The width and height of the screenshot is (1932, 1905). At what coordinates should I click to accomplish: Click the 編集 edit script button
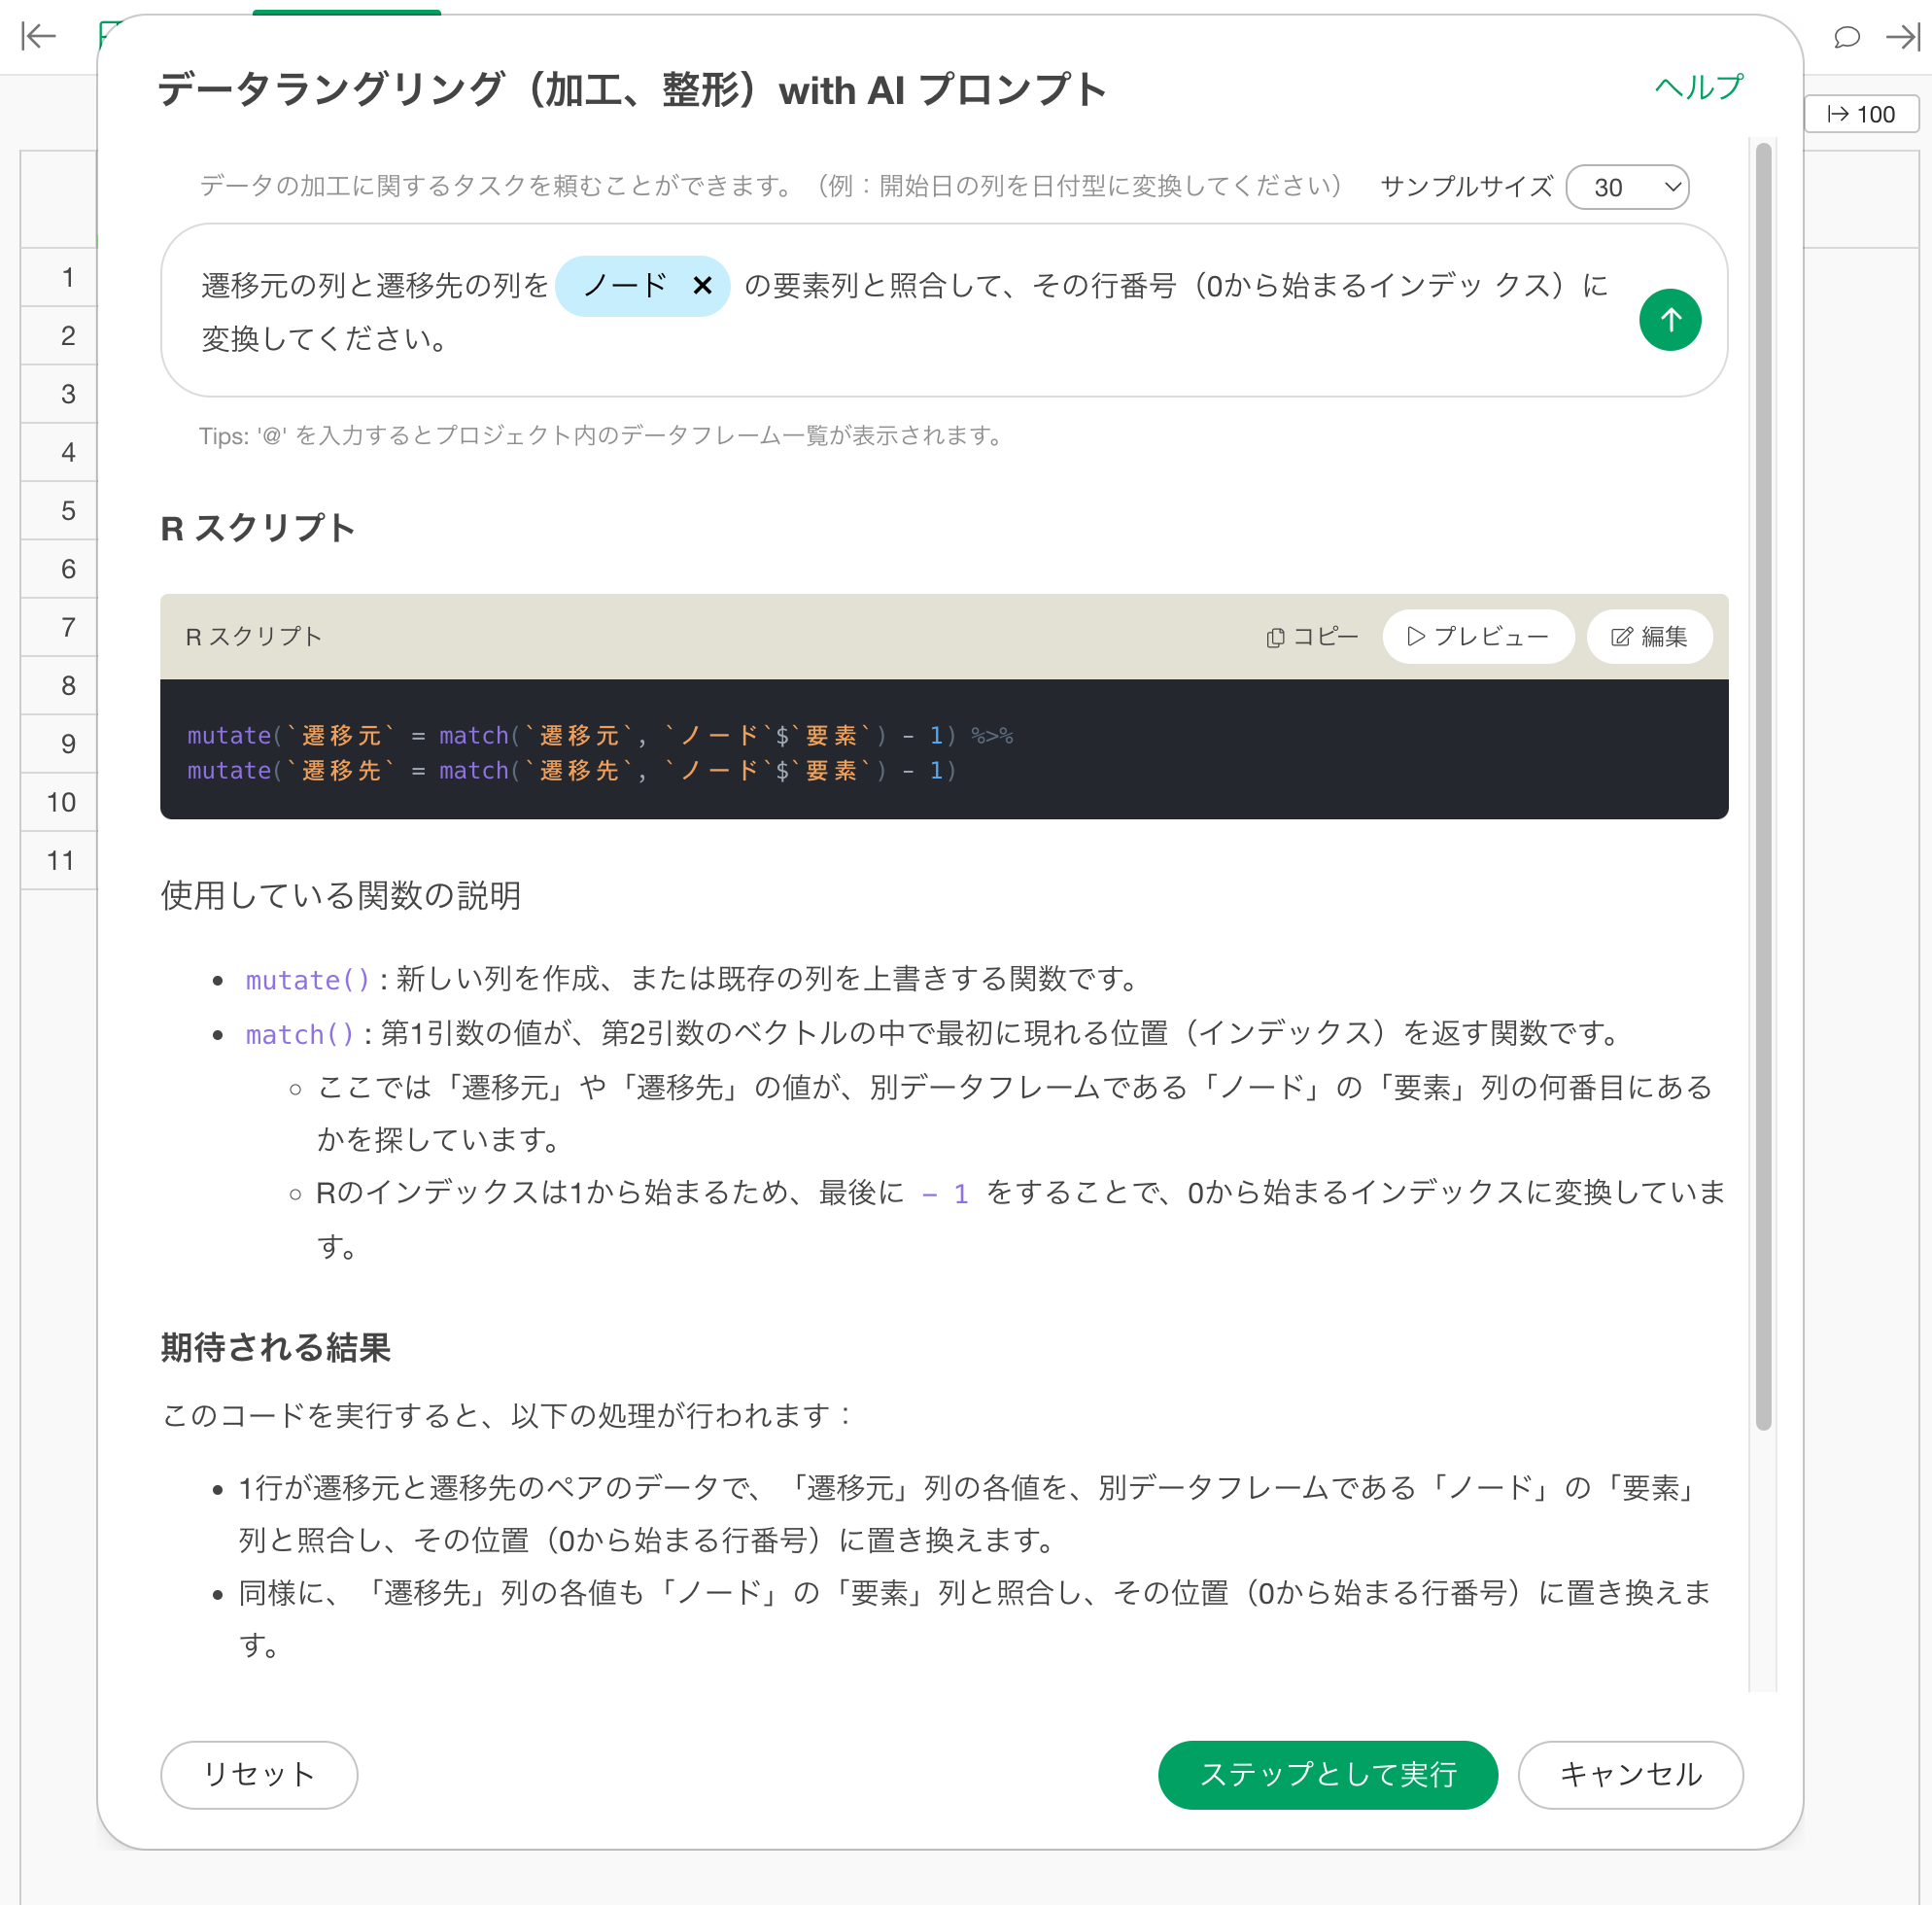1648,637
